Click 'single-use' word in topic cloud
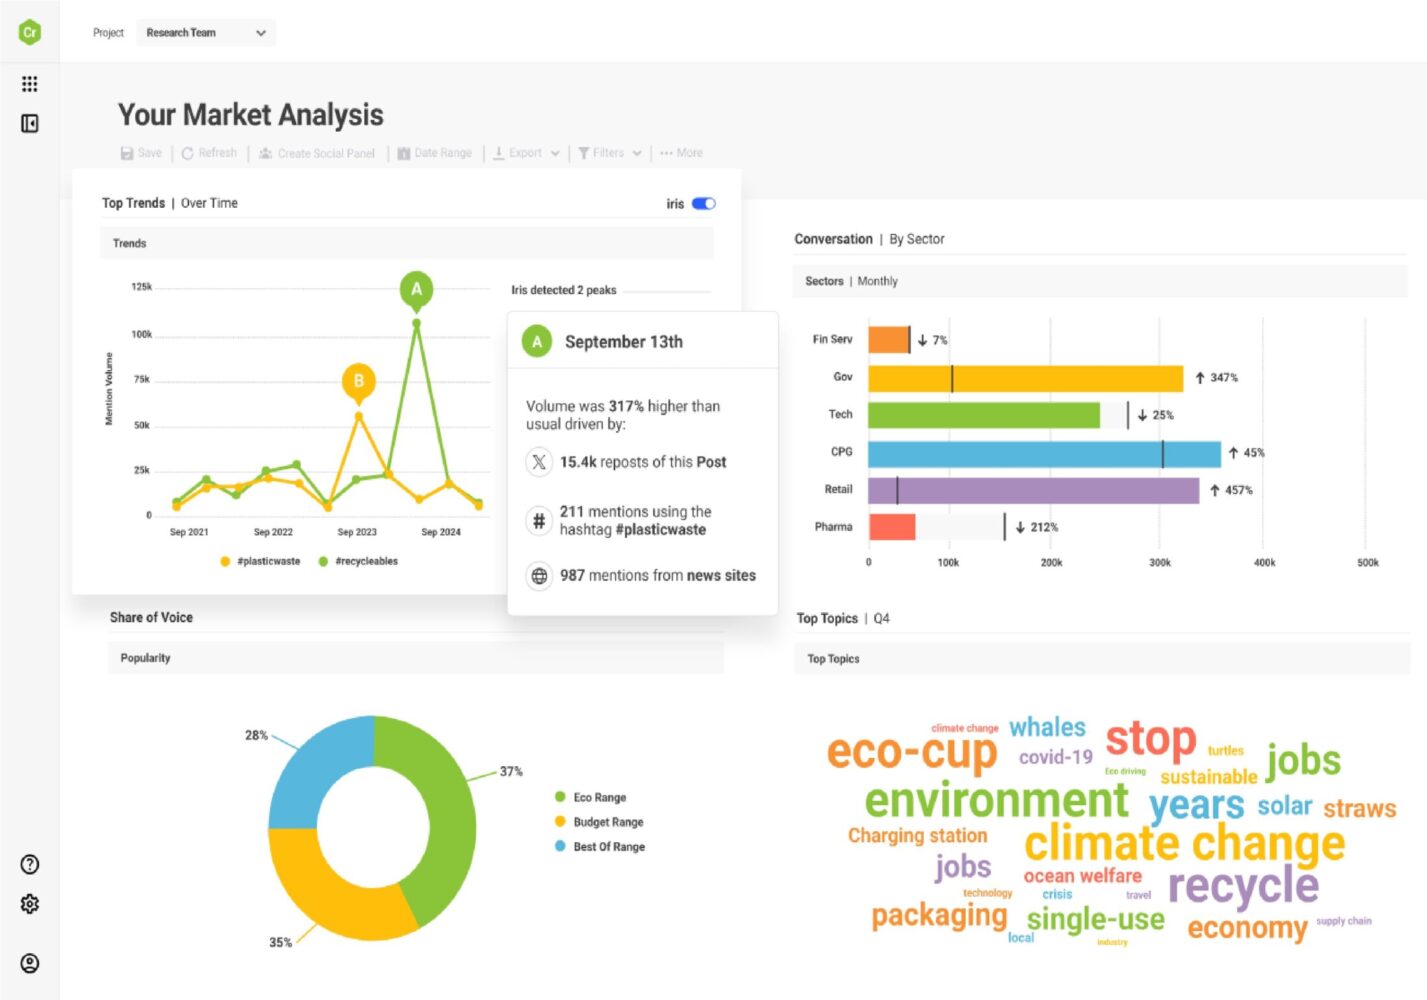The width and height of the screenshot is (1427, 1000). [1095, 919]
